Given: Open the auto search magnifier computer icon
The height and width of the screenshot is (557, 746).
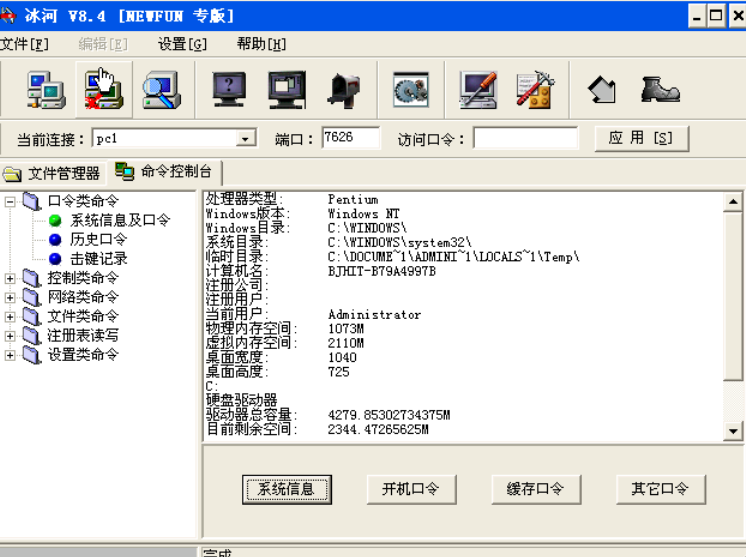Looking at the screenshot, I should point(162,90).
